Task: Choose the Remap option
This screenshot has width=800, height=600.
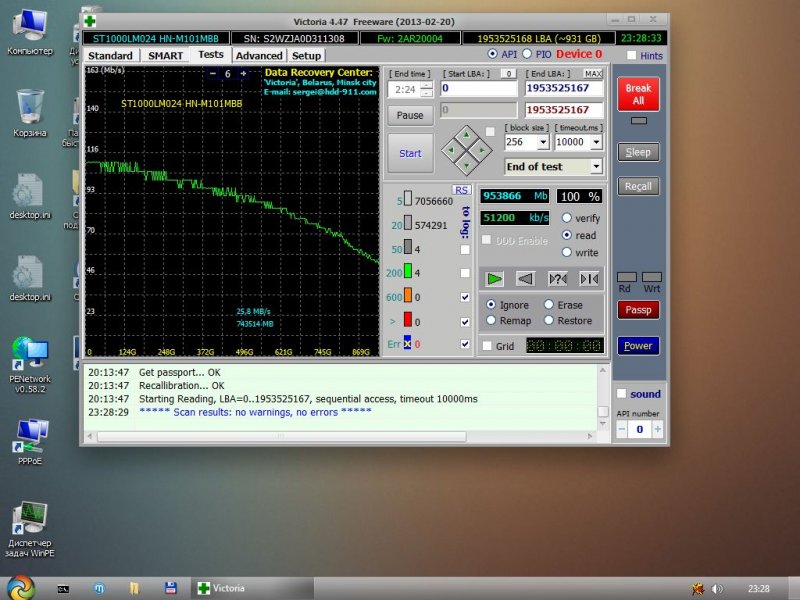Action: pos(492,321)
